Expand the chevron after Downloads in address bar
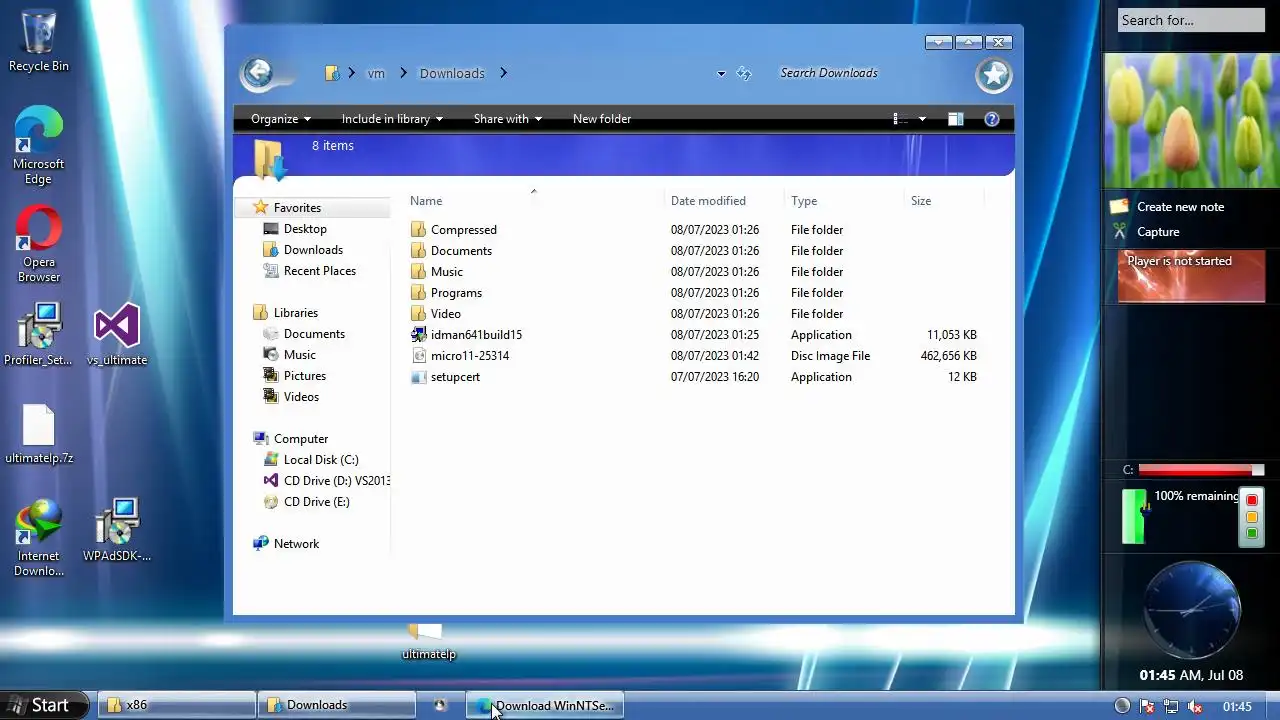Image resolution: width=1280 pixels, height=720 pixels. 504,73
